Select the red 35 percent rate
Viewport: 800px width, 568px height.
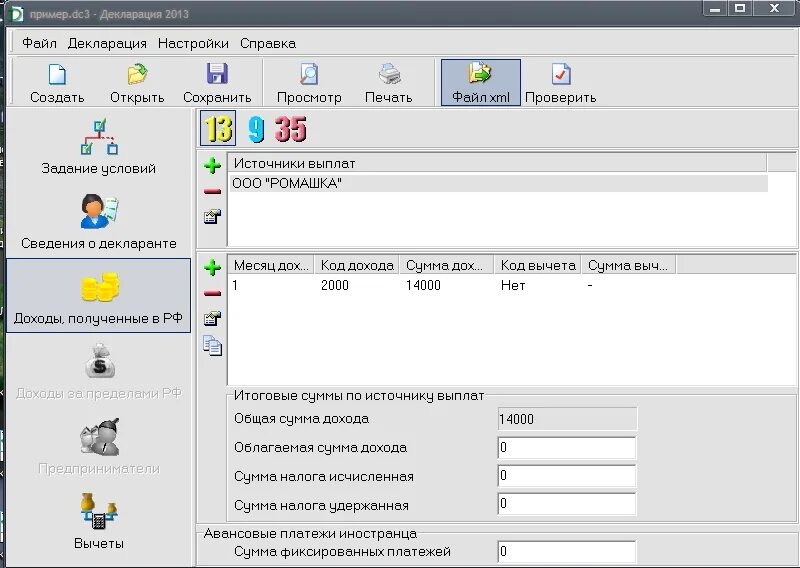(x=291, y=129)
